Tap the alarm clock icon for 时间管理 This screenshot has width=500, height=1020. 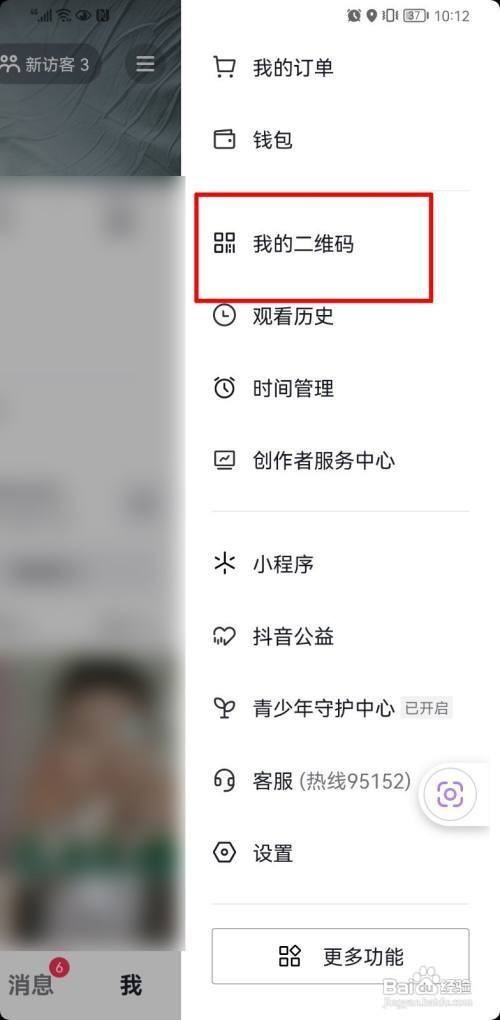point(224,388)
